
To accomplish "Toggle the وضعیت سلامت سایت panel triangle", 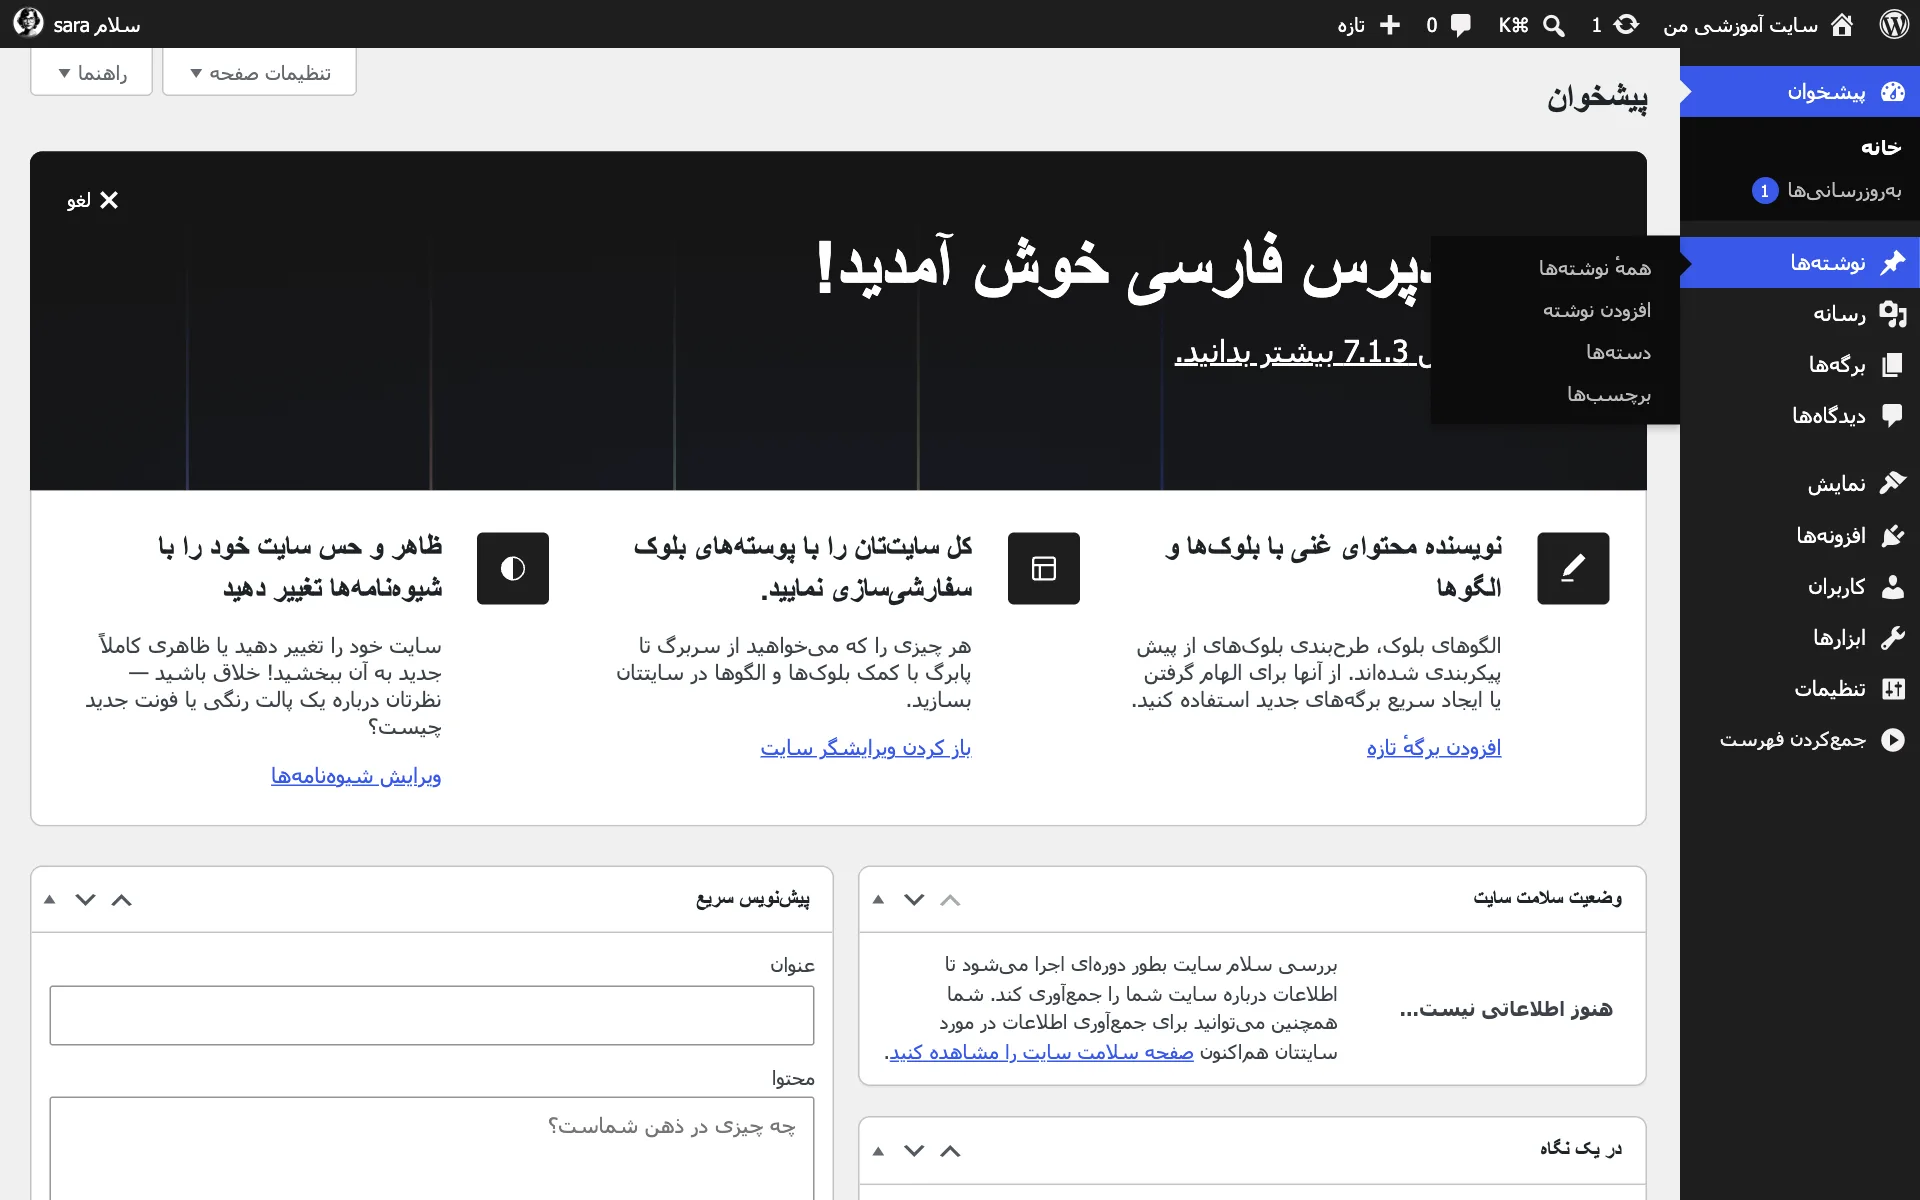I will tap(878, 899).
